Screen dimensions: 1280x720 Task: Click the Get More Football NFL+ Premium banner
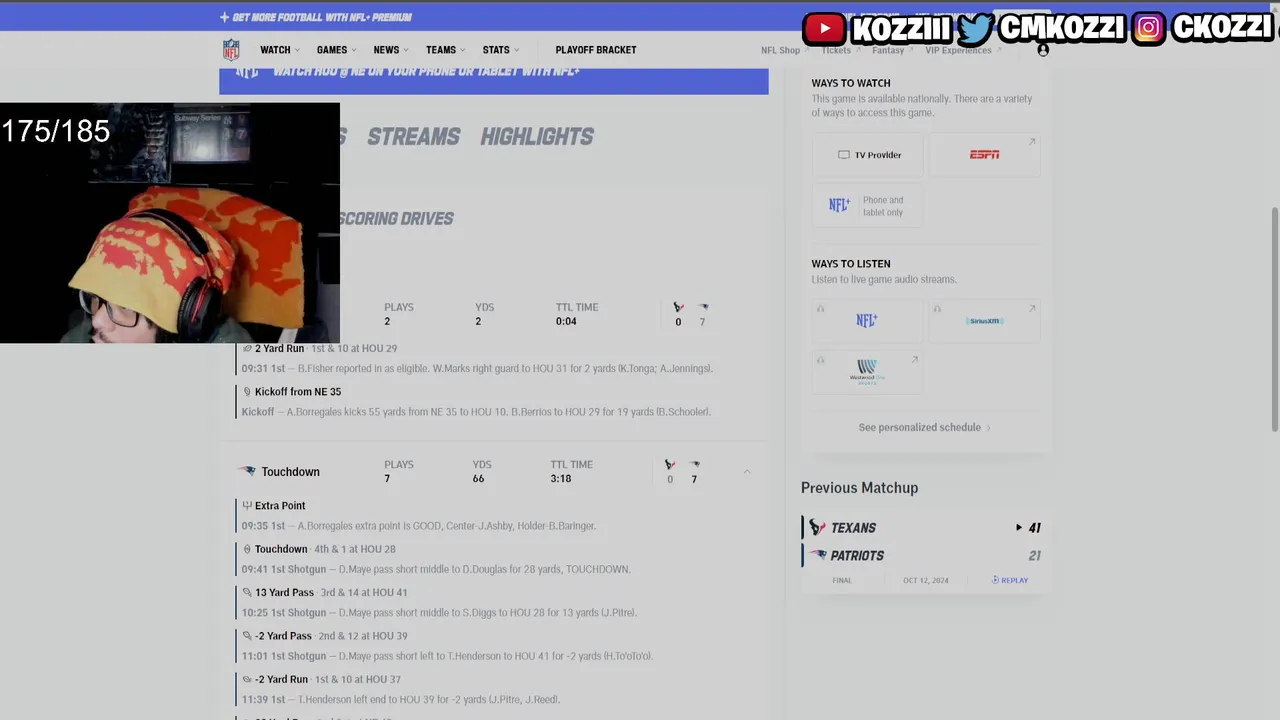pos(316,17)
